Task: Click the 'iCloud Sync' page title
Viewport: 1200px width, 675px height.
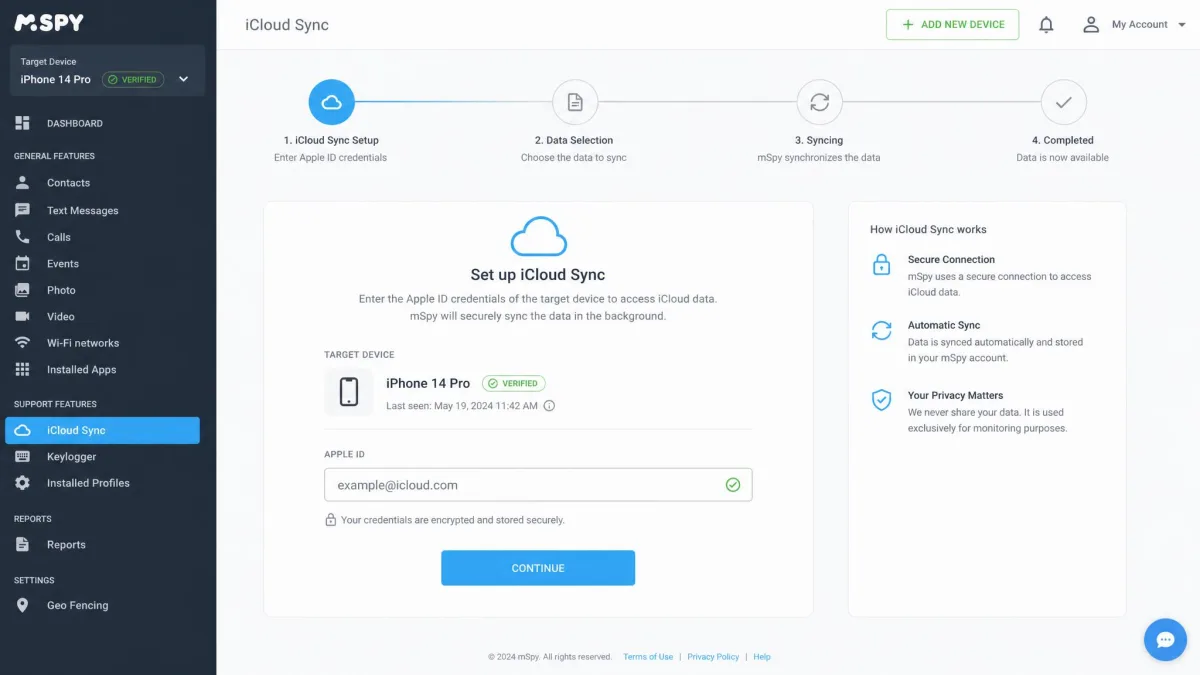Action: (287, 25)
